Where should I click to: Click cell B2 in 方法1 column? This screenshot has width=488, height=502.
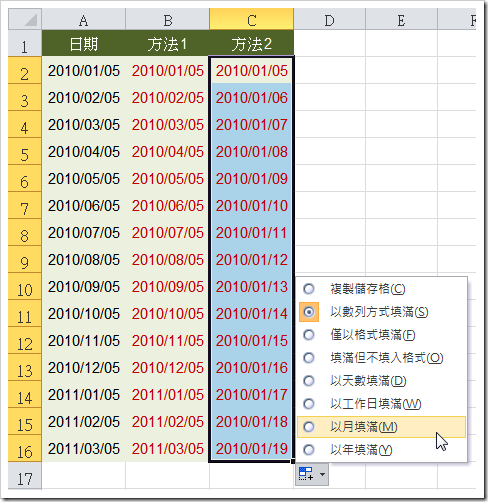(x=168, y=70)
